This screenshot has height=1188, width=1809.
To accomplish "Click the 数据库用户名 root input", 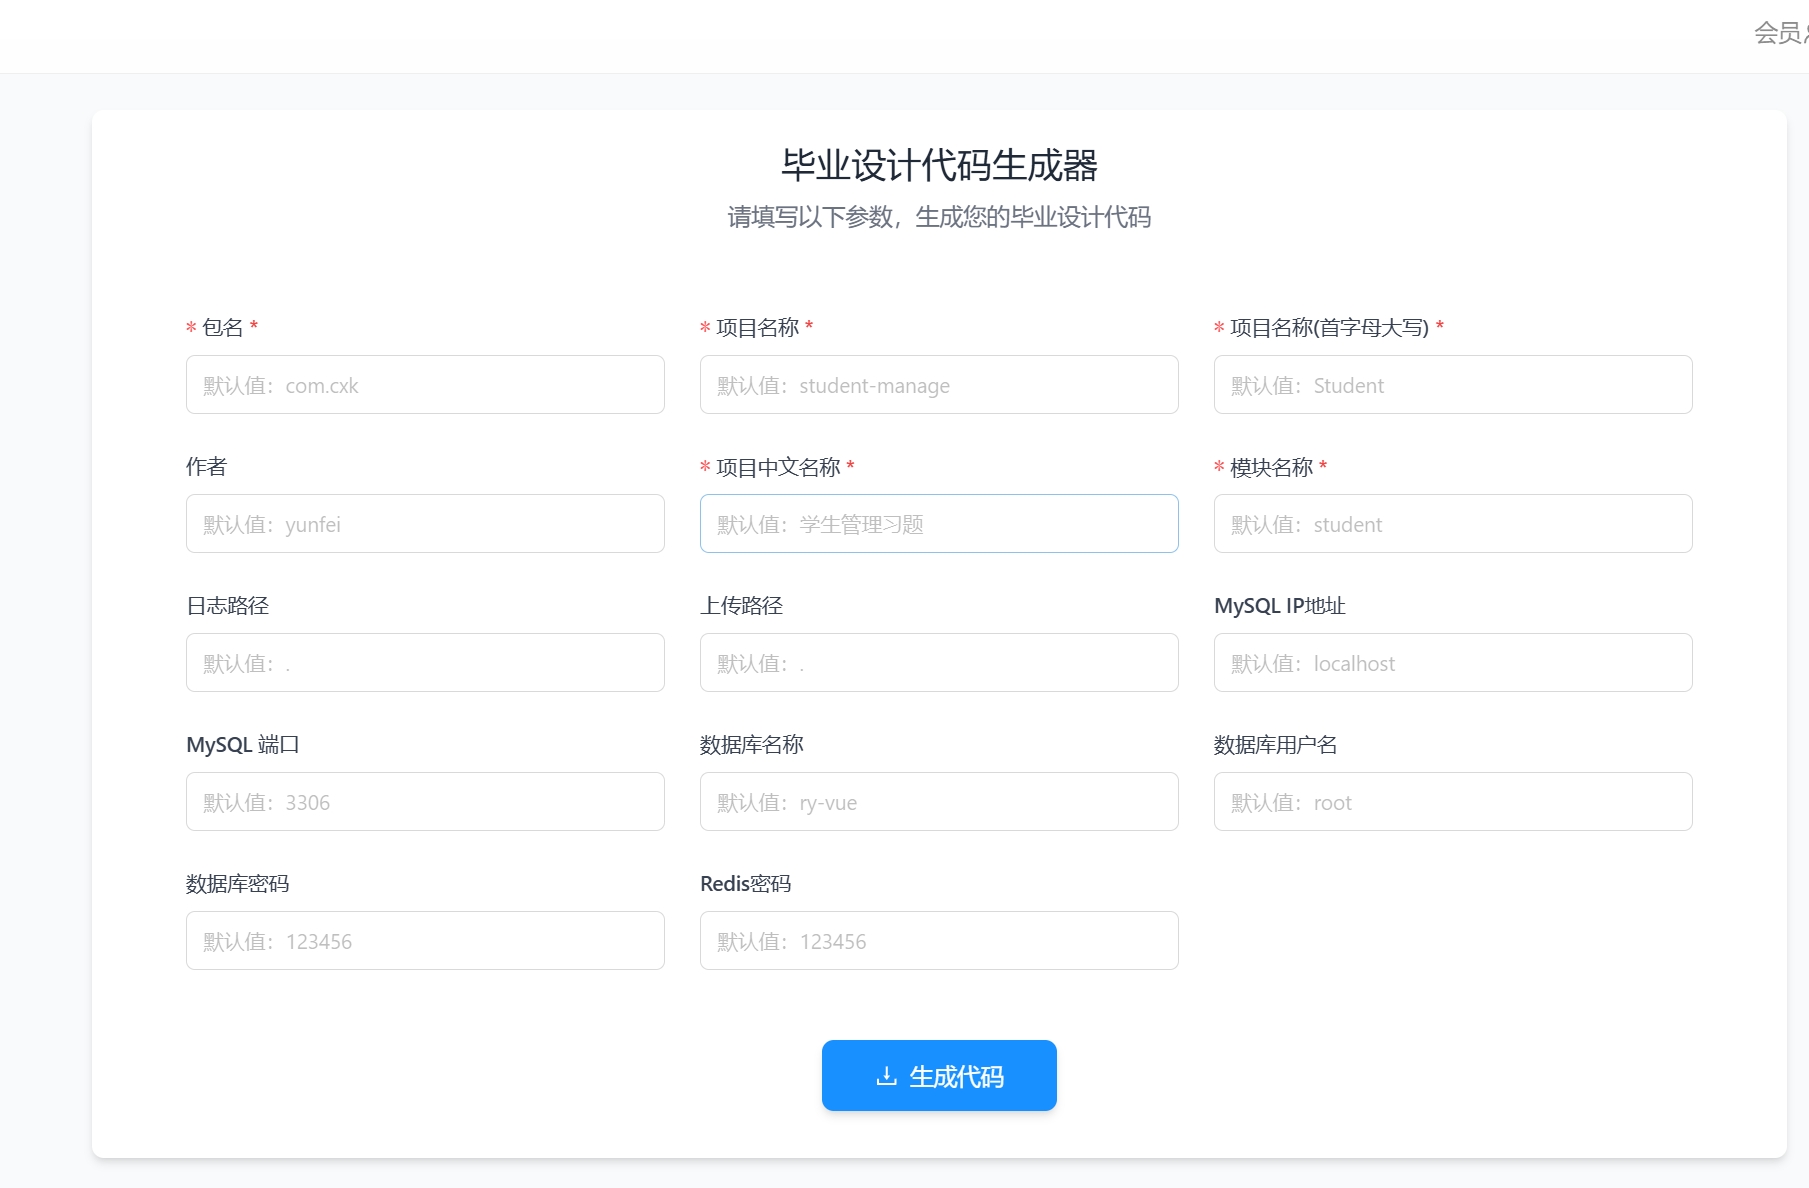I will 1452,802.
